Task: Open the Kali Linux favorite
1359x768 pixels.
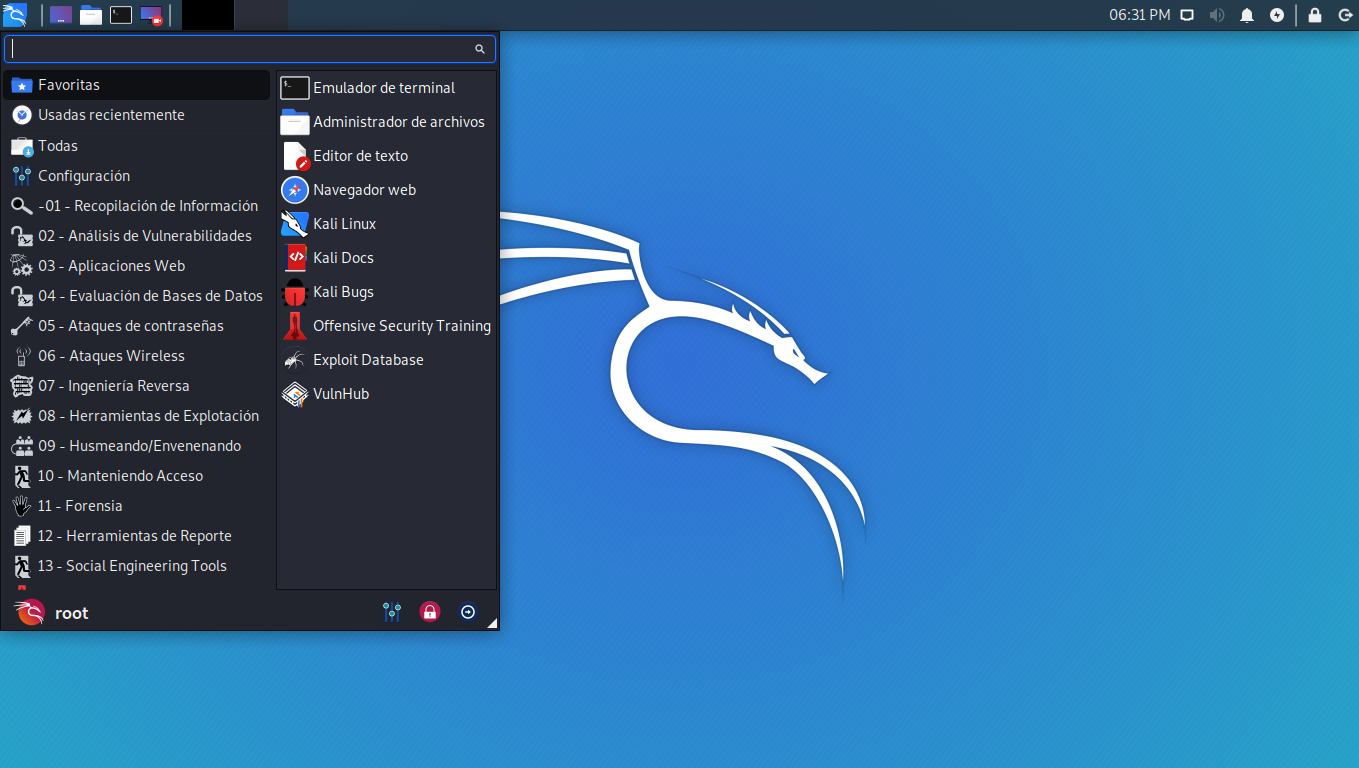Action: point(386,224)
